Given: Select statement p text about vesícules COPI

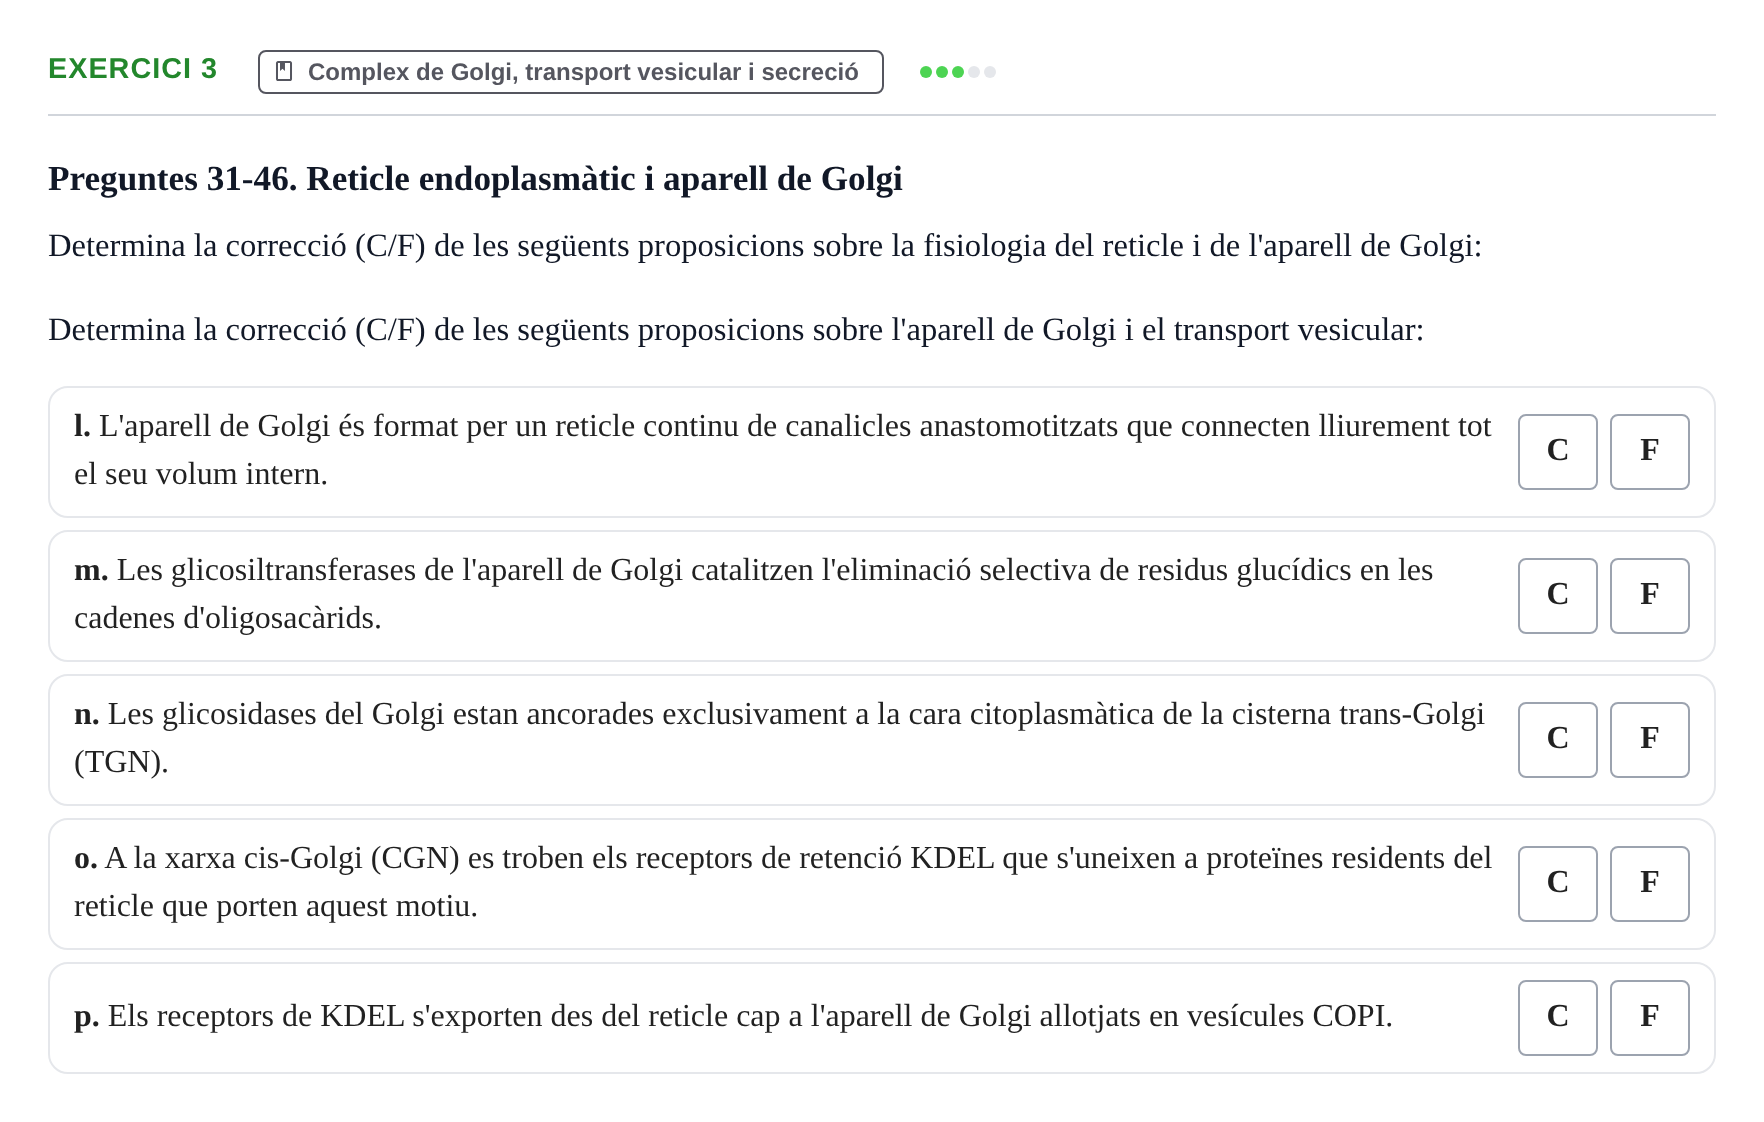Looking at the screenshot, I should [733, 1016].
